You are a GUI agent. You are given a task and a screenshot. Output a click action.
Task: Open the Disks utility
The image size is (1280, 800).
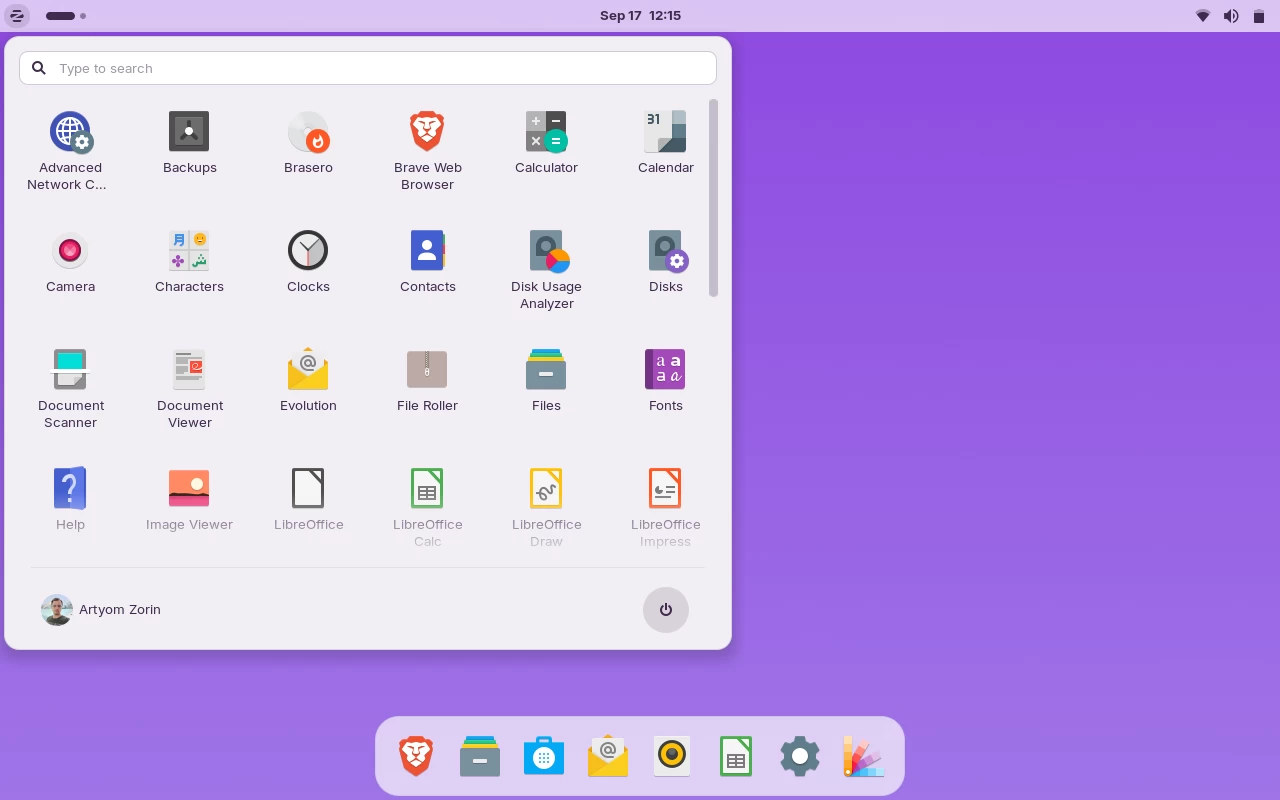(x=665, y=260)
